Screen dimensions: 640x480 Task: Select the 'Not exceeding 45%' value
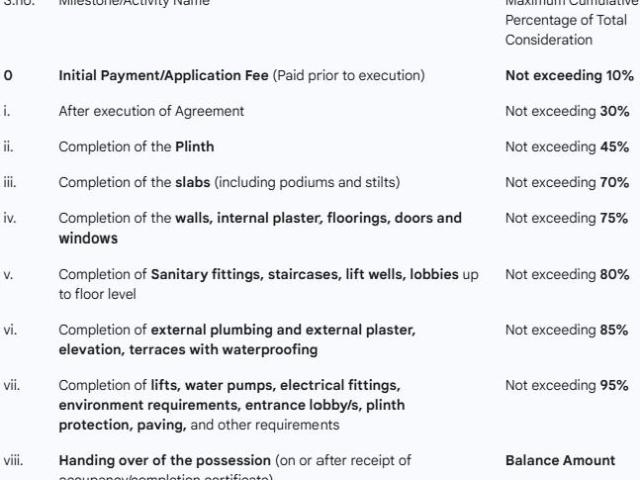click(x=567, y=147)
